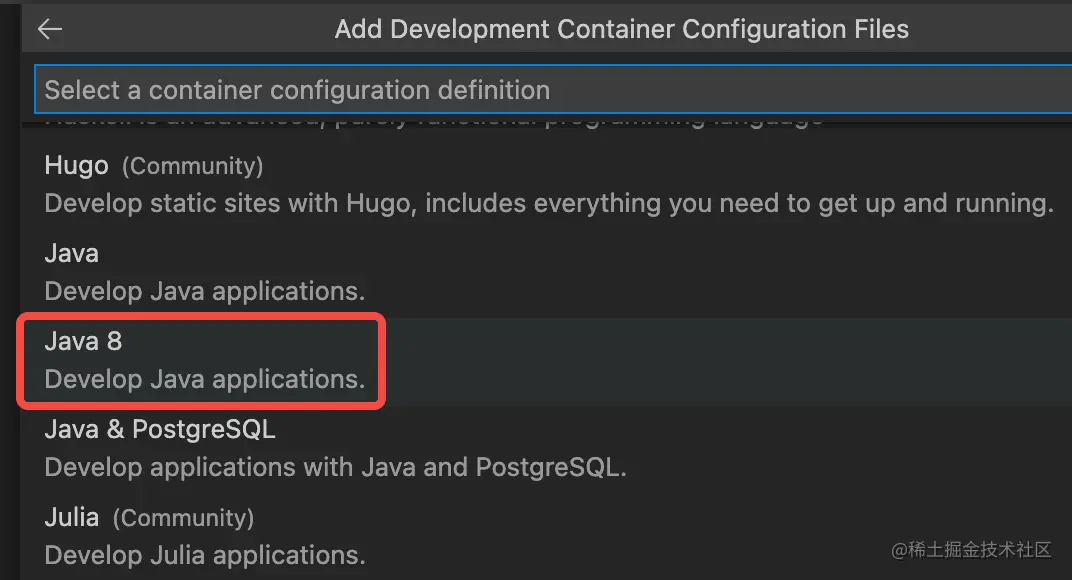
Task: Click the 'Develop Julia applications.' description
Action: click(x=204, y=555)
